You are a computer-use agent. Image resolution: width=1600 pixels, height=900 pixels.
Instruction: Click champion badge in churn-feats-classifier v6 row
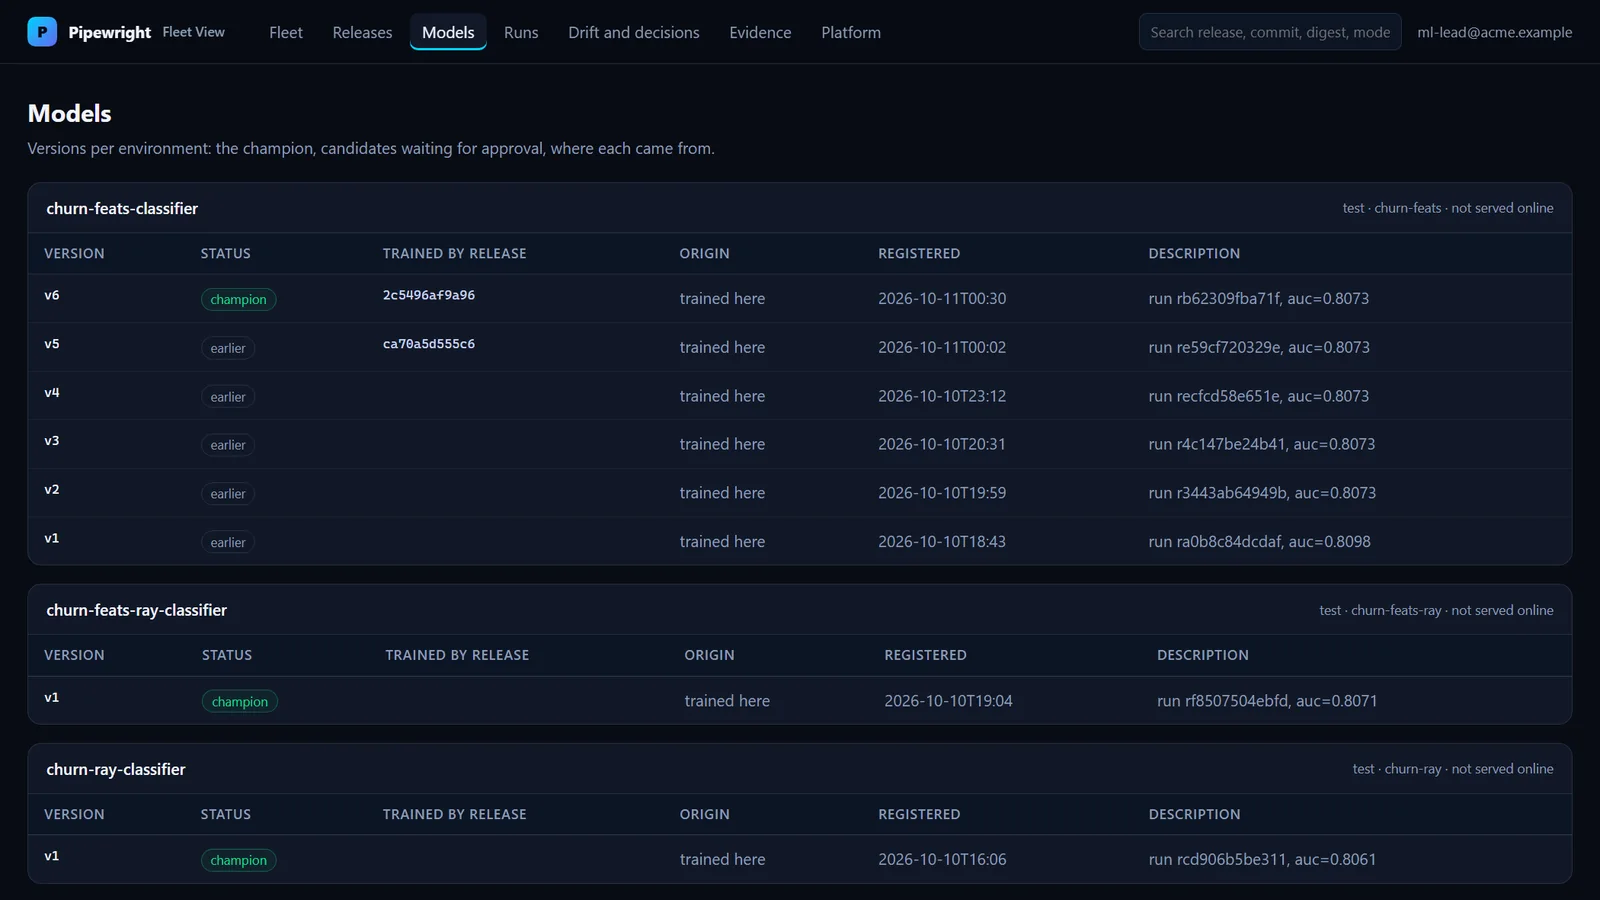tap(238, 299)
